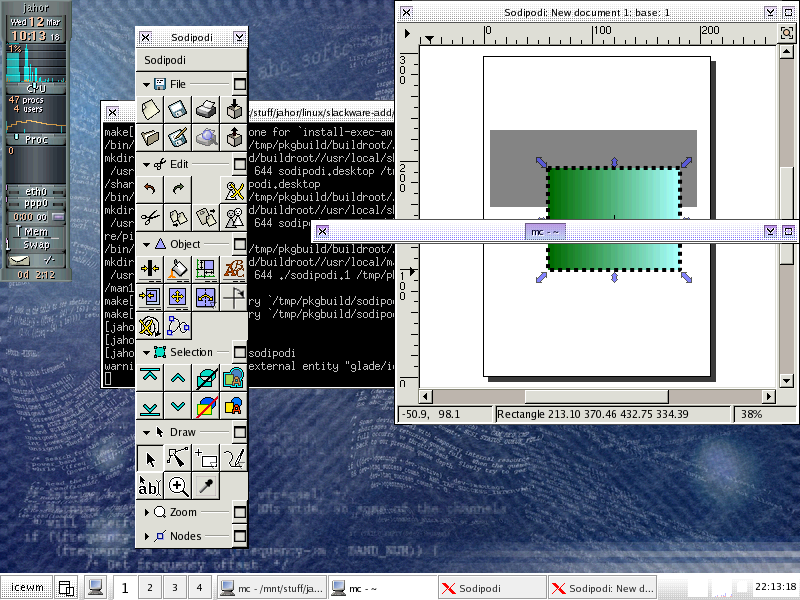Toggle the square box beside Nodes section
This screenshot has height=600, width=800.
(239, 536)
